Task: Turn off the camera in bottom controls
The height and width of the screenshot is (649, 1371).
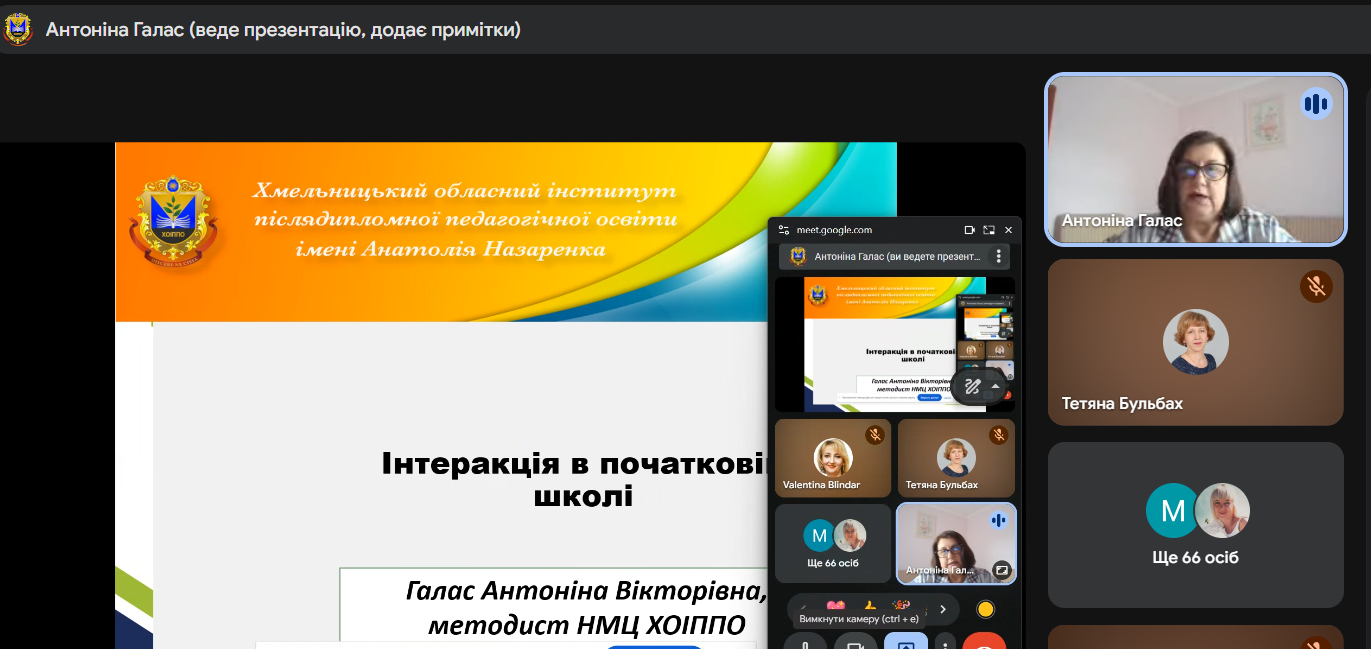Action: point(855,642)
